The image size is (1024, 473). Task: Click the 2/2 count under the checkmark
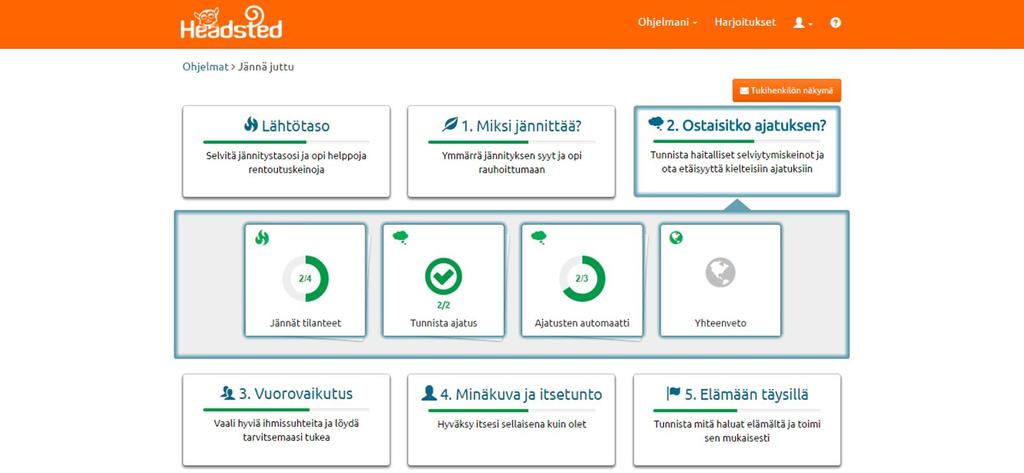tap(443, 305)
